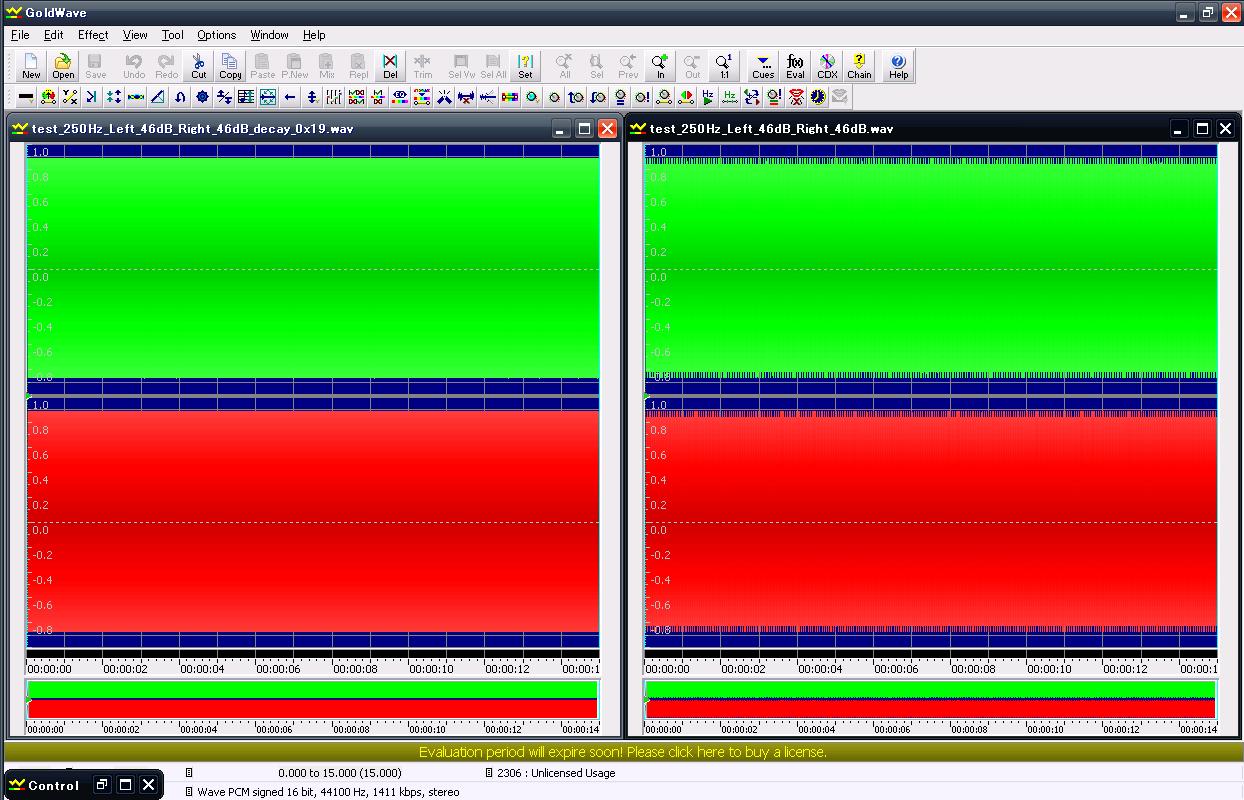
Task: Click the curved U-turn arrow effect icon
Action: pyautogui.click(x=180, y=97)
